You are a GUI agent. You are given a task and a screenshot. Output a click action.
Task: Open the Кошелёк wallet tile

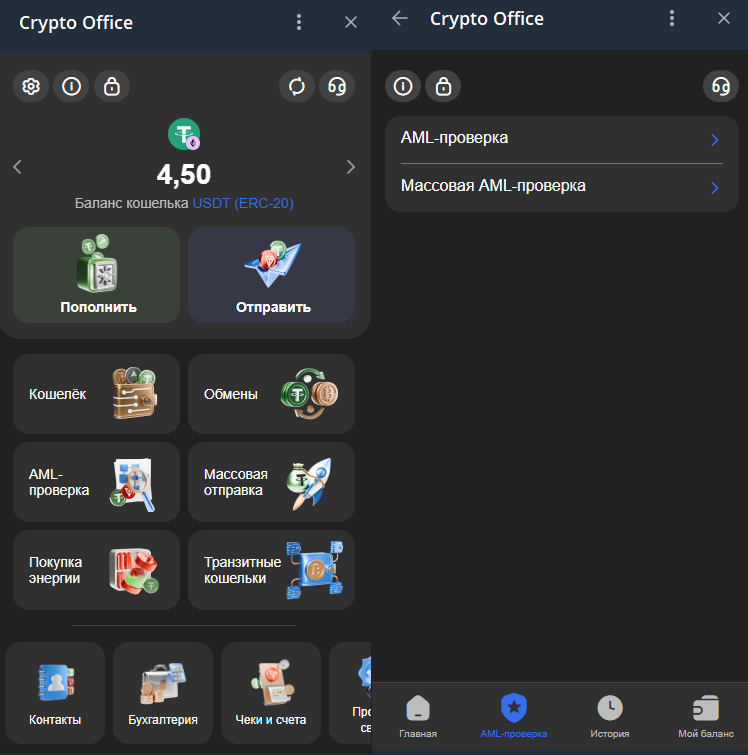pyautogui.click(x=97, y=394)
